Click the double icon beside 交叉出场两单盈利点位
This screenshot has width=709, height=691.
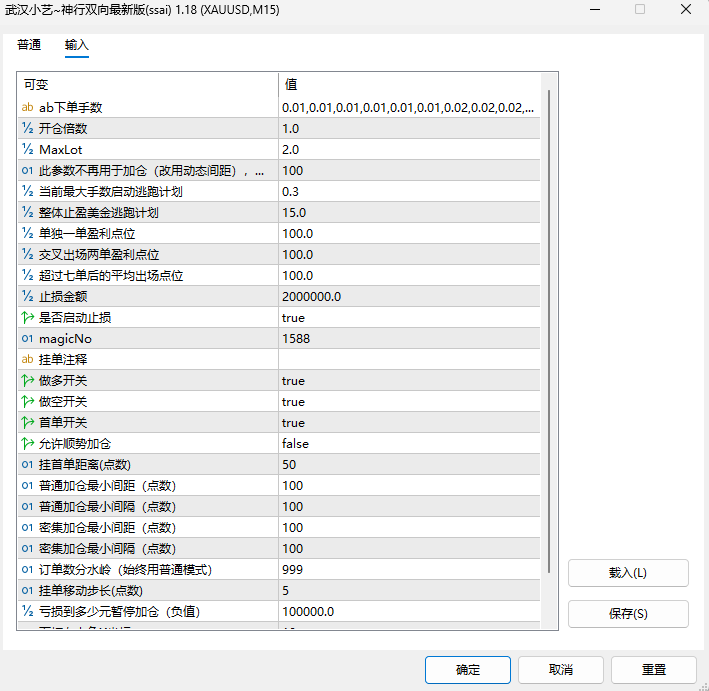point(28,254)
